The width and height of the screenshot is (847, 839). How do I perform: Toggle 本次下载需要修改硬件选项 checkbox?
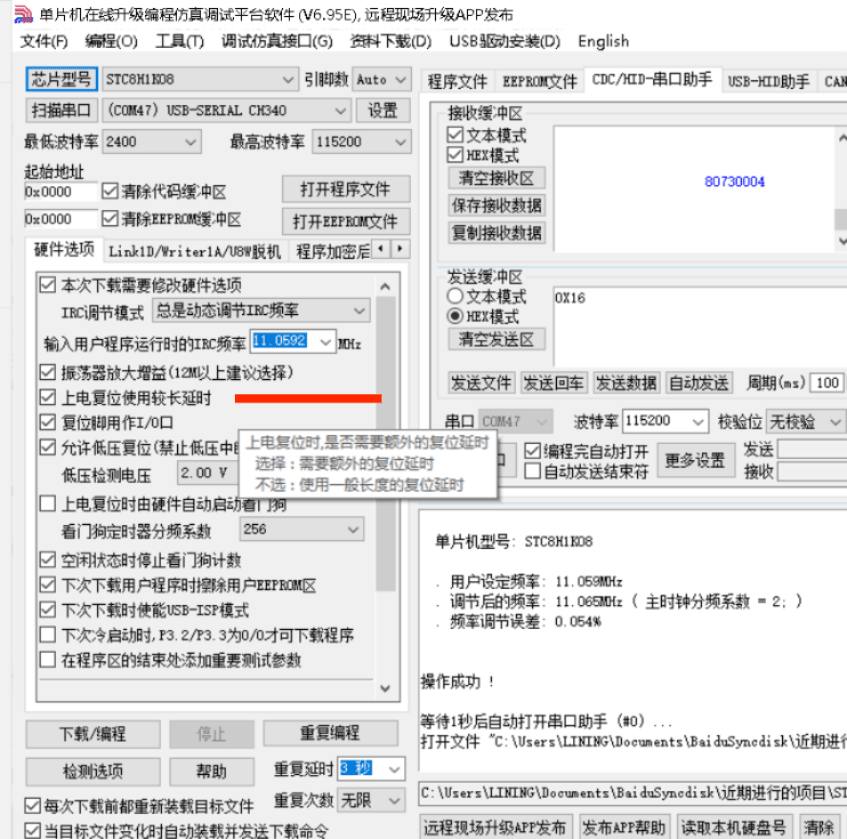tap(48, 285)
